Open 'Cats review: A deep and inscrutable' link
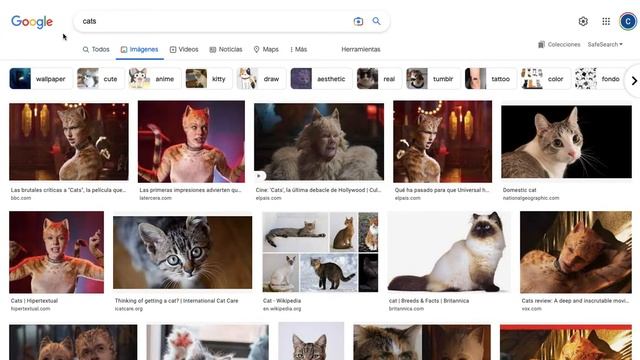This screenshot has width=640, height=360. (576, 300)
